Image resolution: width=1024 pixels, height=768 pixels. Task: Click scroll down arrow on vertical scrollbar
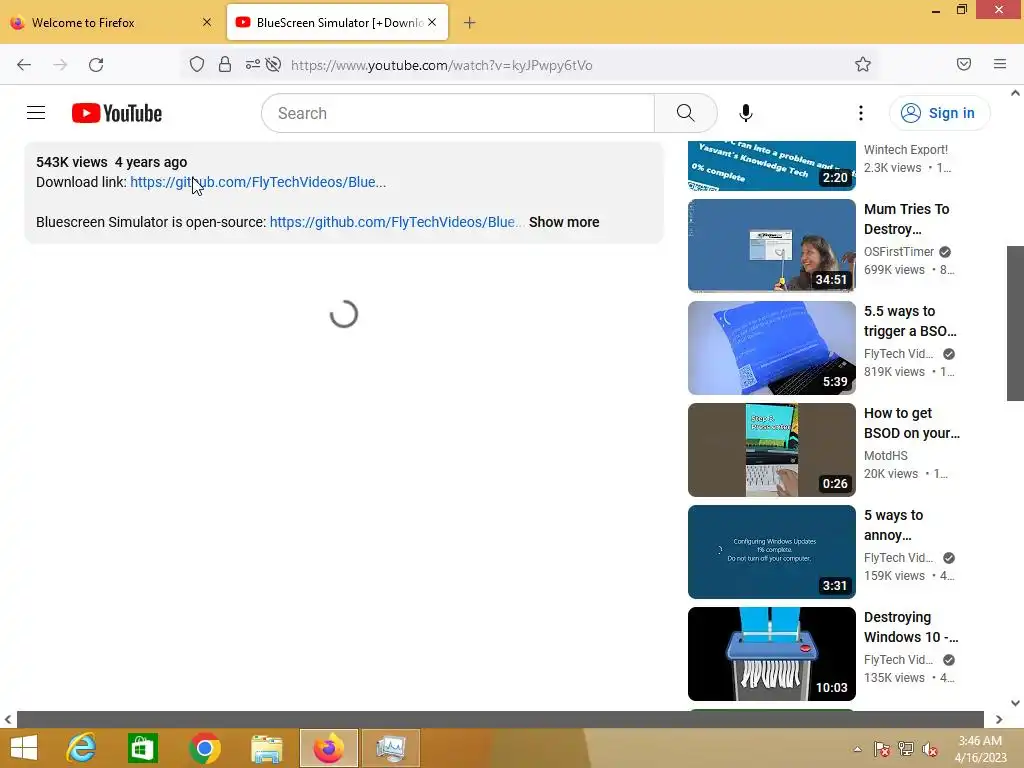(x=1015, y=703)
